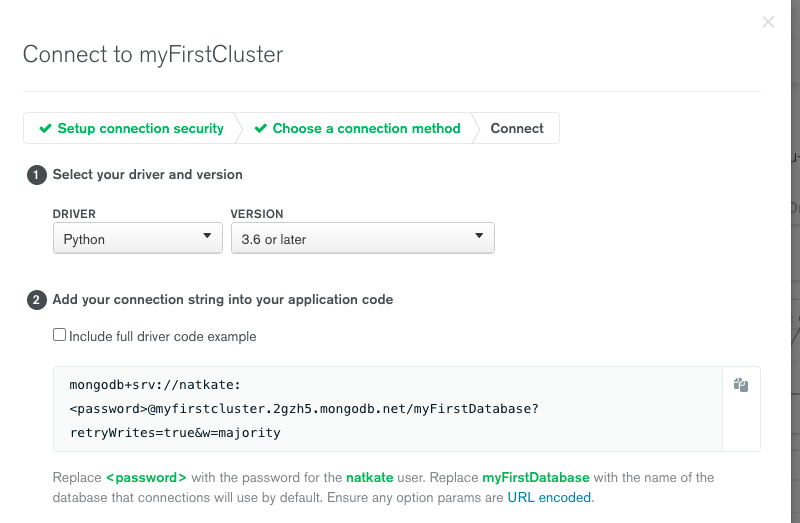Click the retryWrites=true&w=majority line
800x523 pixels.
pyautogui.click(x=175, y=433)
